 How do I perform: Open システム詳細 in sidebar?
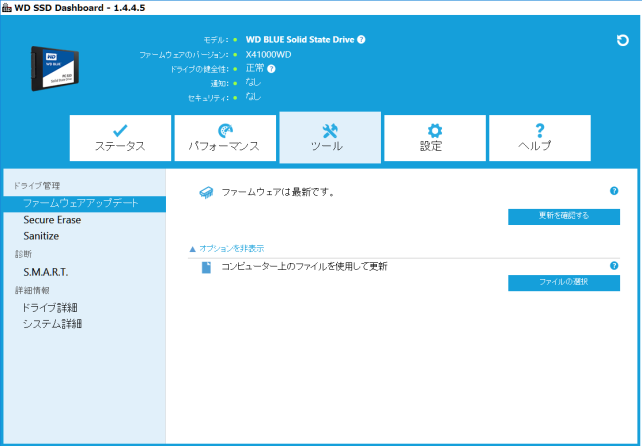coord(52,324)
